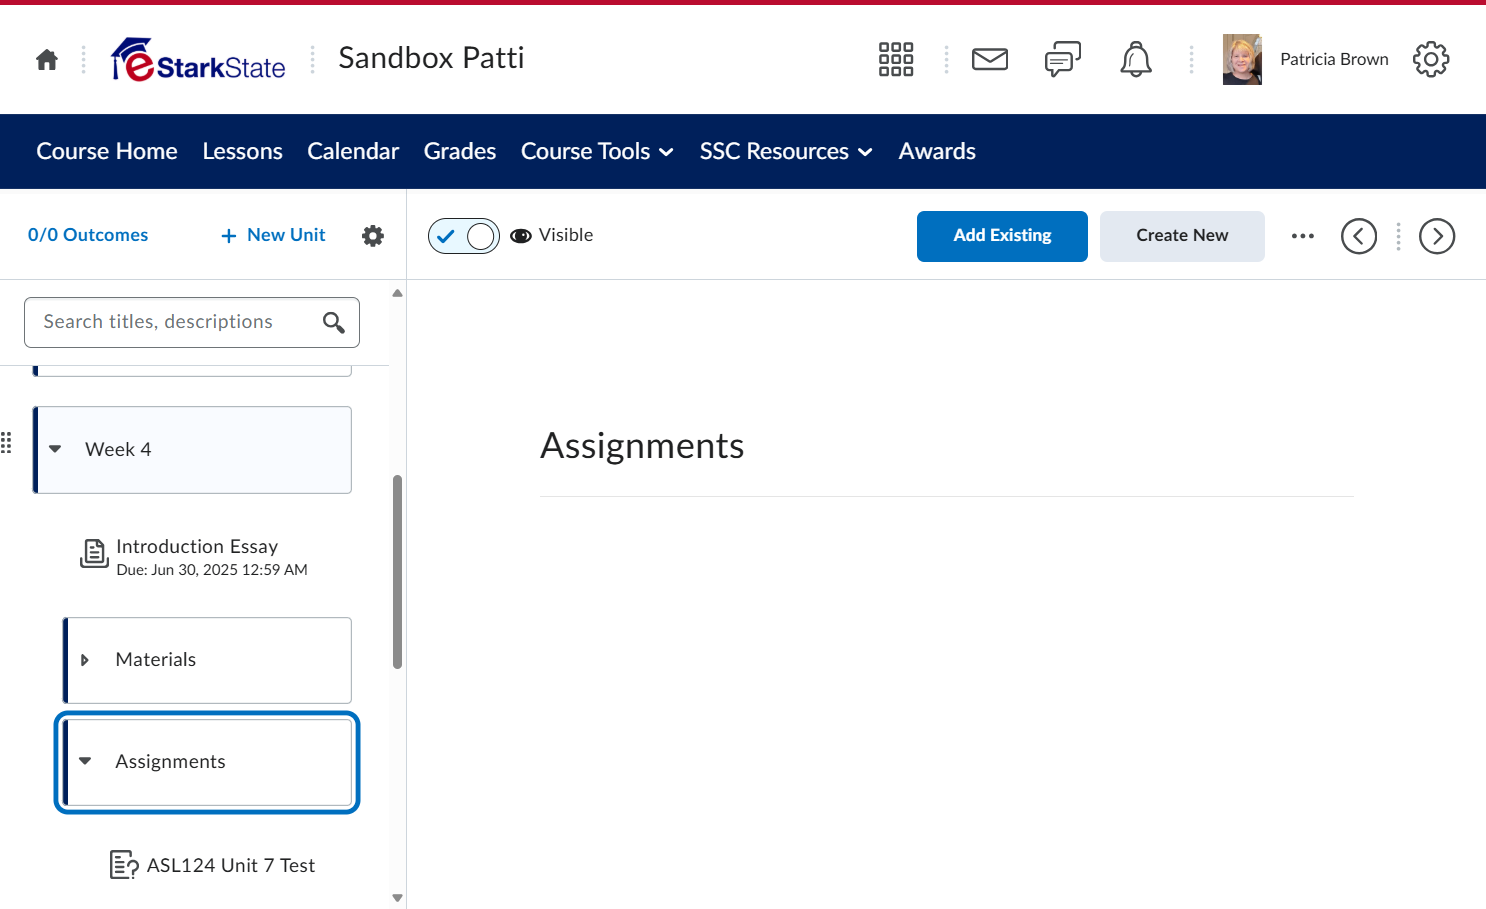Open the Grades nav item
Screen dimensions: 1486x909
460,151
